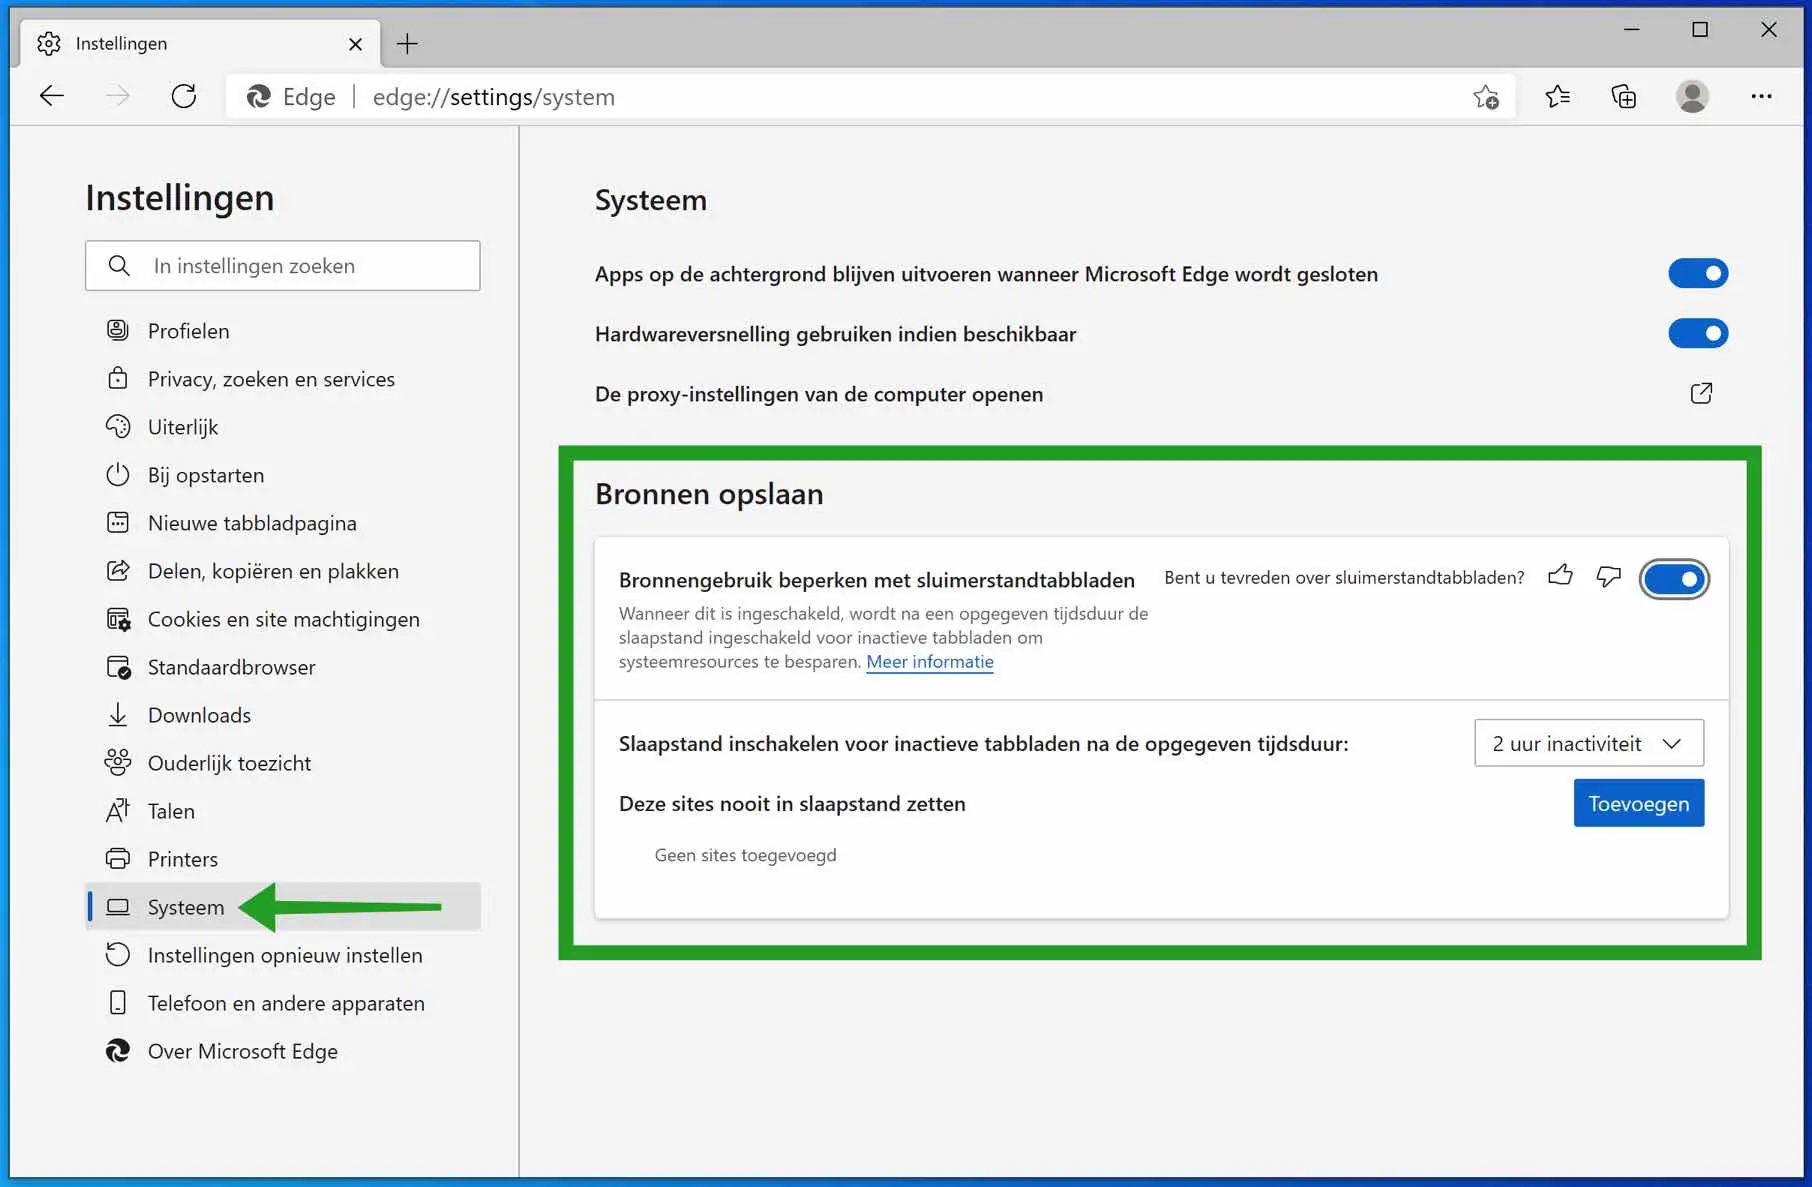This screenshot has height=1187, width=1812.
Task: Toggle sluimerstandtabbladen switch
Action: (1675, 579)
